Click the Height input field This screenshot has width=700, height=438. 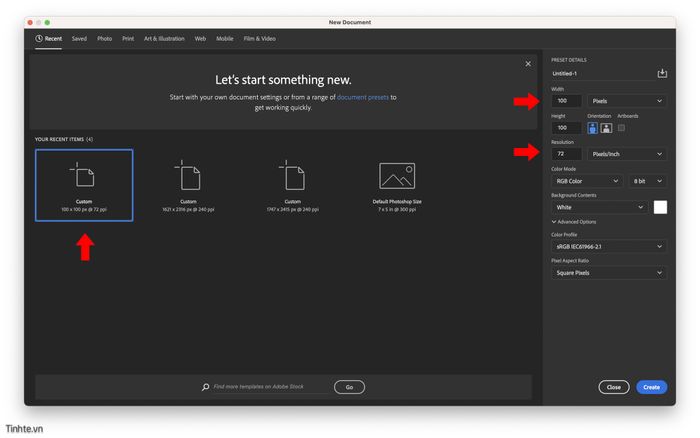coord(567,128)
